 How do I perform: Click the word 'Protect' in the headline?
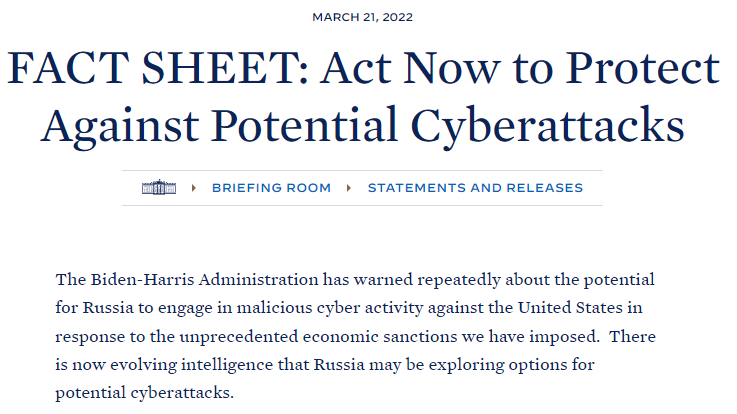(x=643, y=68)
